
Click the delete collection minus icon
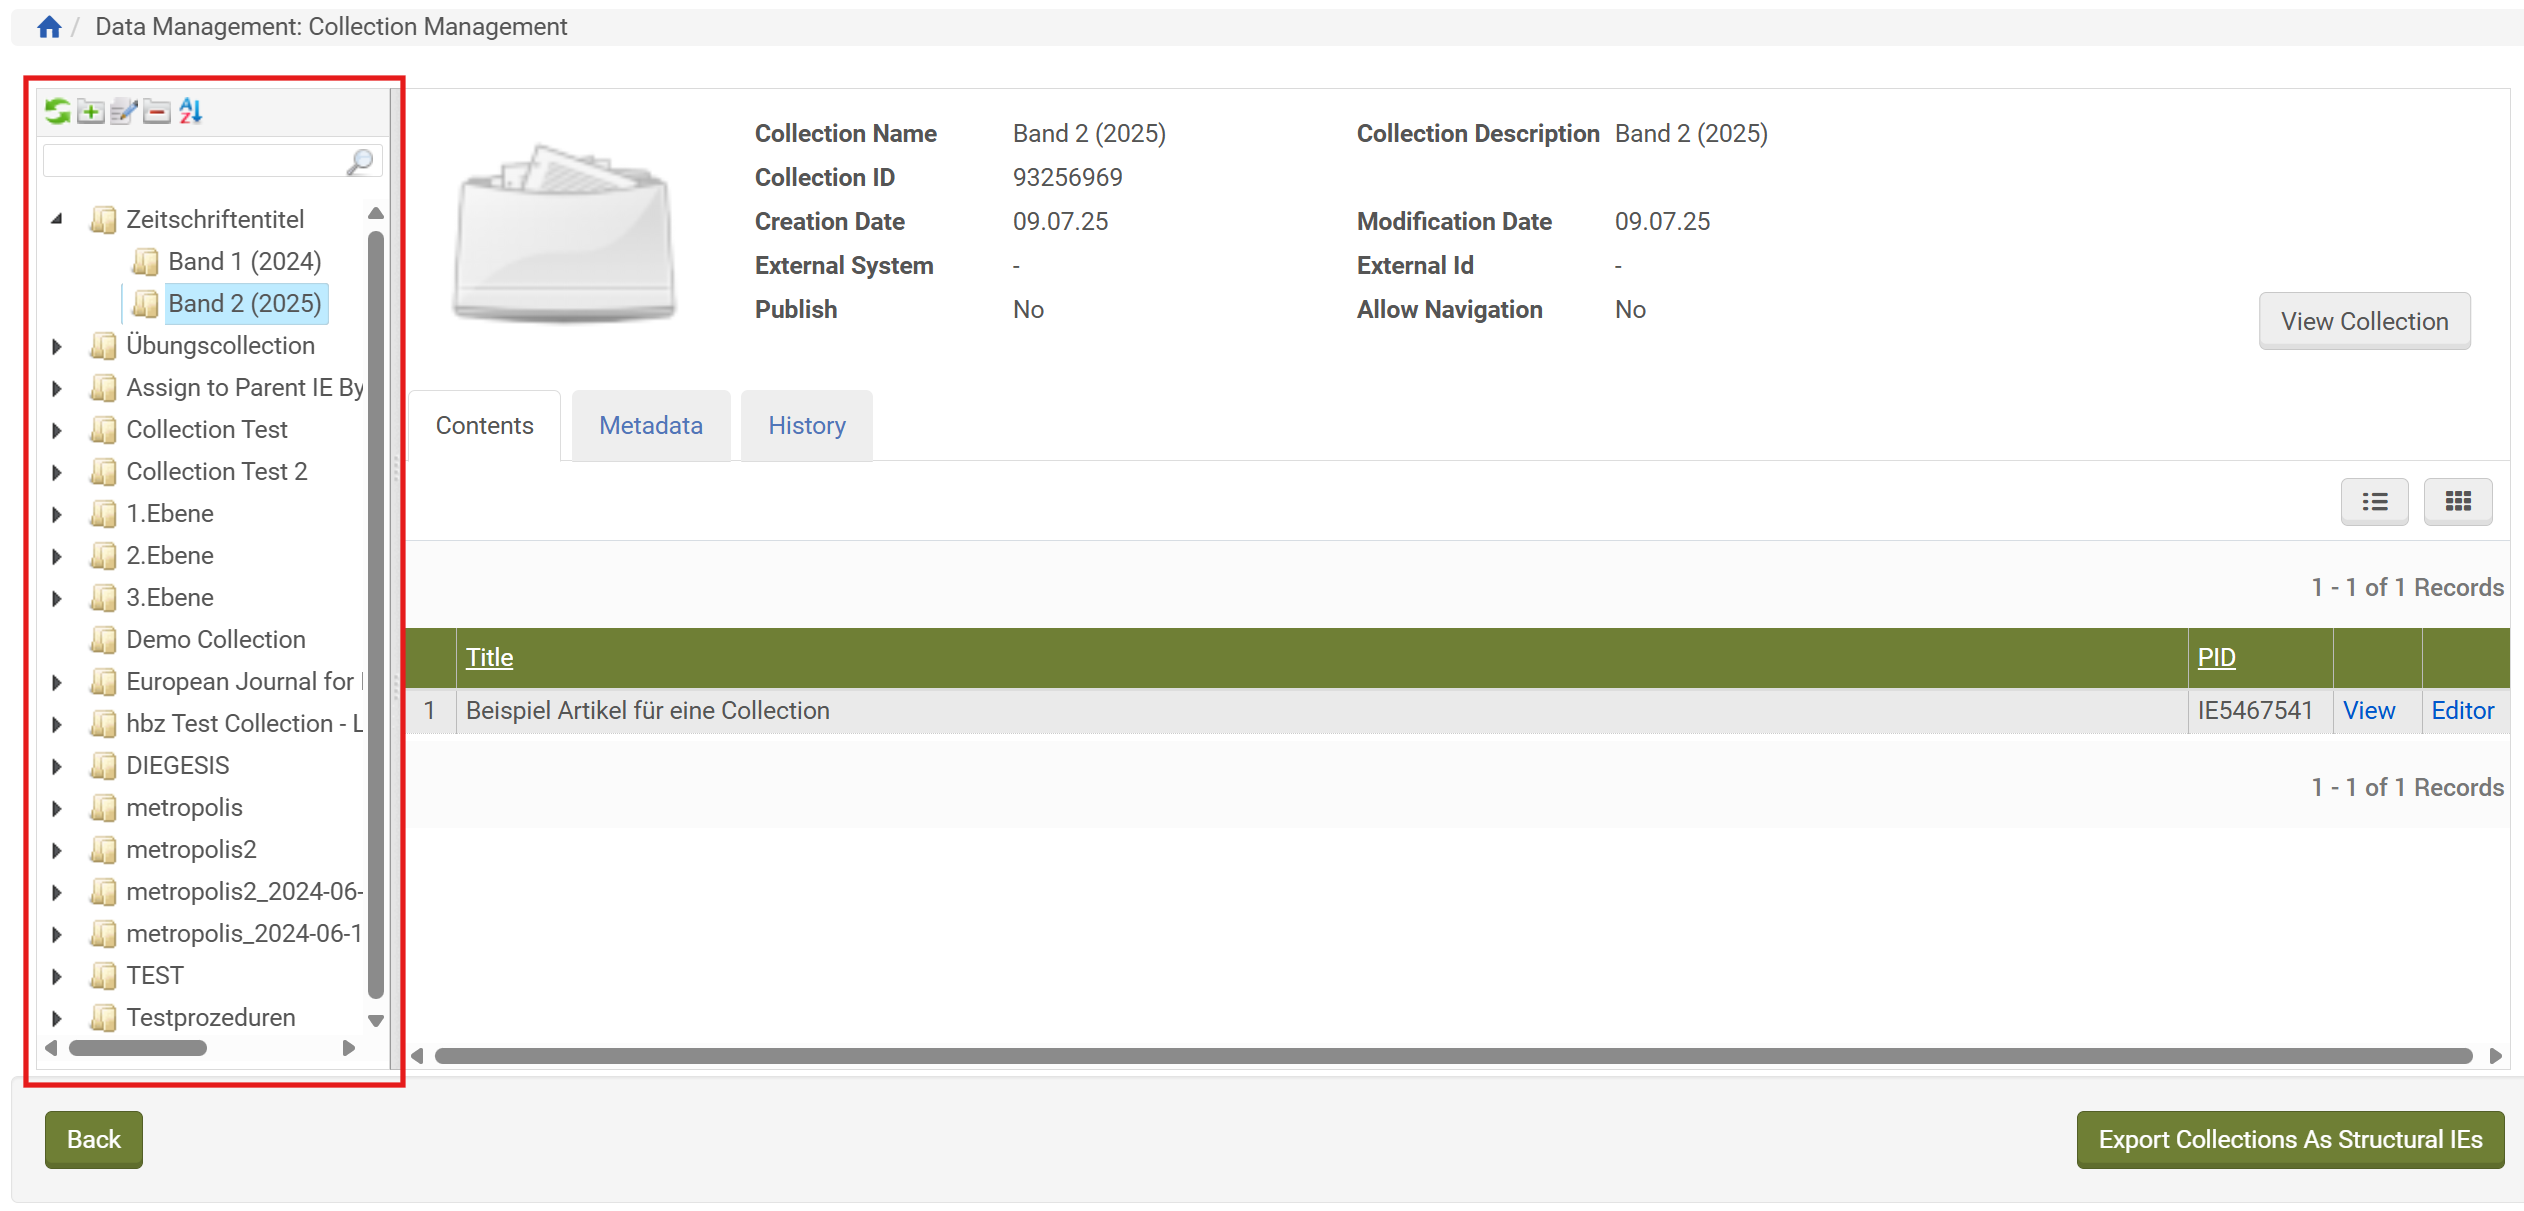point(157,111)
